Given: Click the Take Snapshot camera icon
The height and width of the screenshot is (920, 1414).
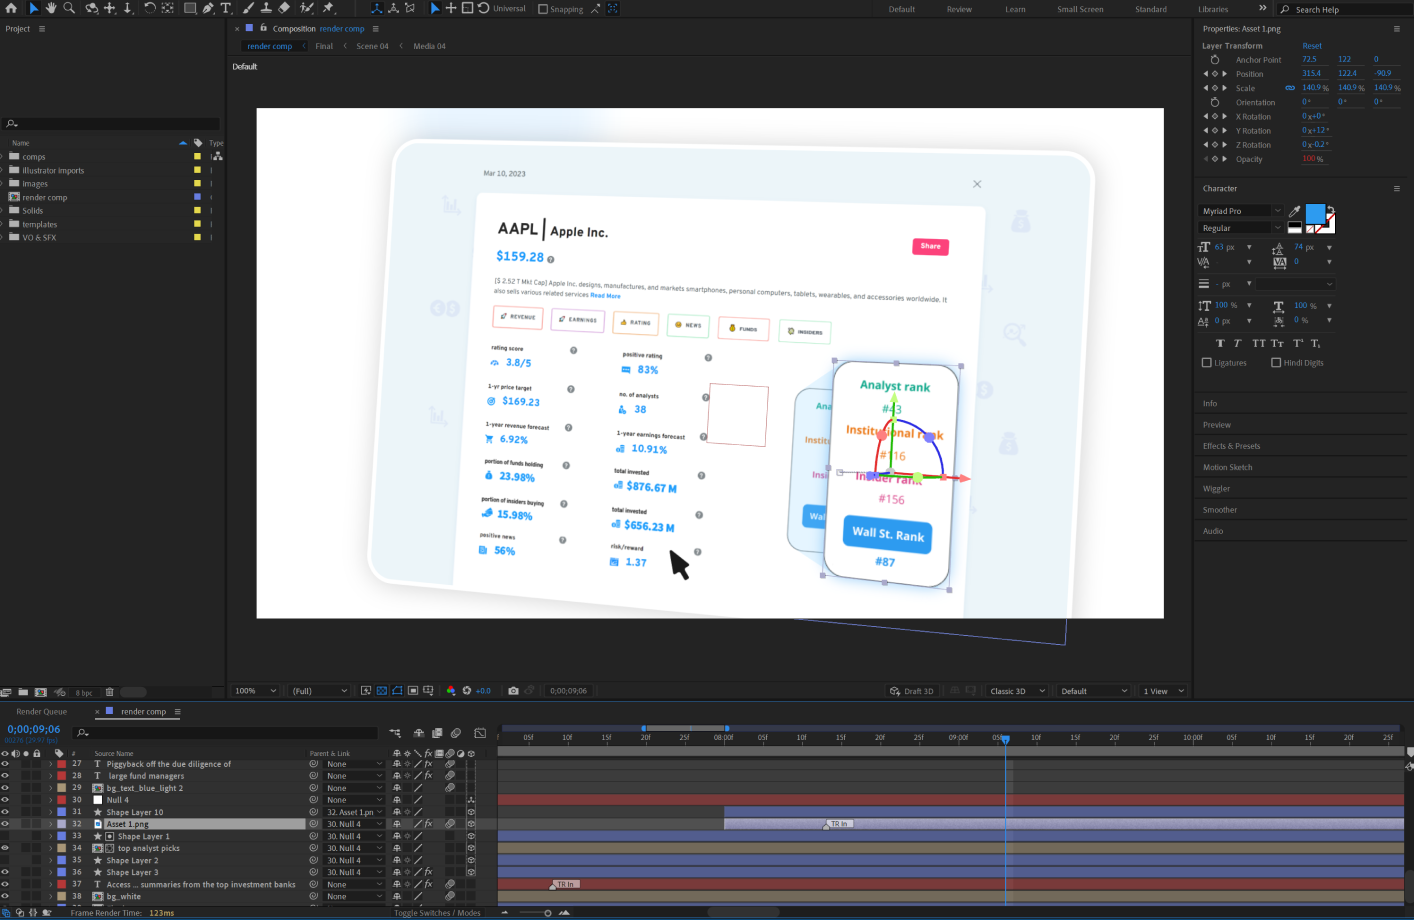Looking at the screenshot, I should pyautogui.click(x=513, y=691).
